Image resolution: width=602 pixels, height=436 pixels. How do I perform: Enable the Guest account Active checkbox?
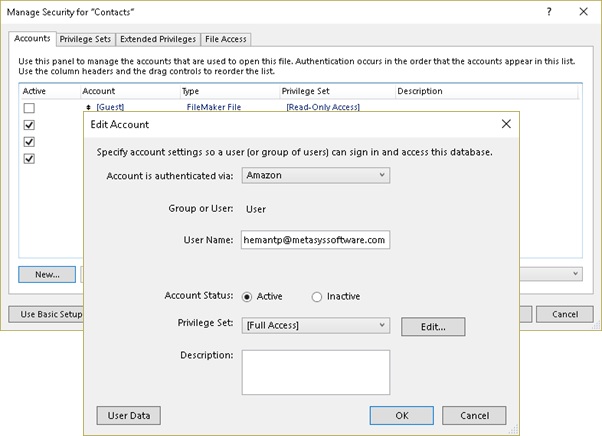(x=29, y=108)
